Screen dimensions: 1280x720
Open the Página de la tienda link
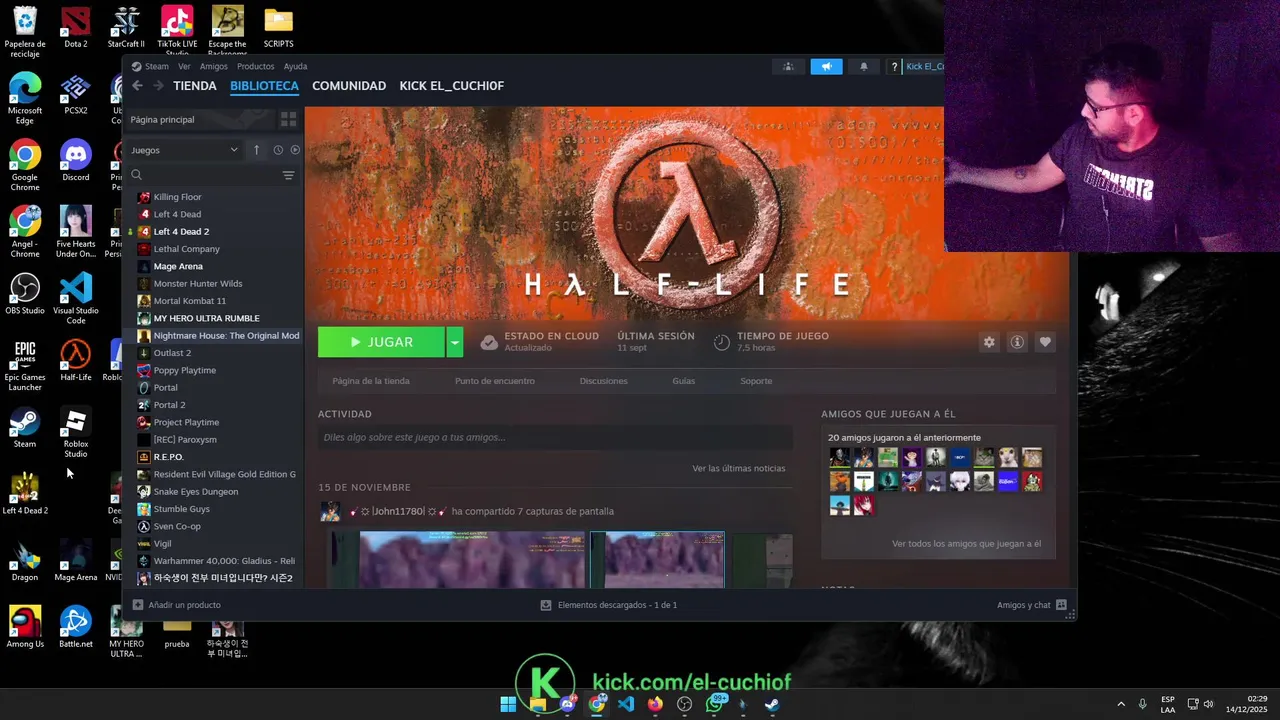(371, 381)
